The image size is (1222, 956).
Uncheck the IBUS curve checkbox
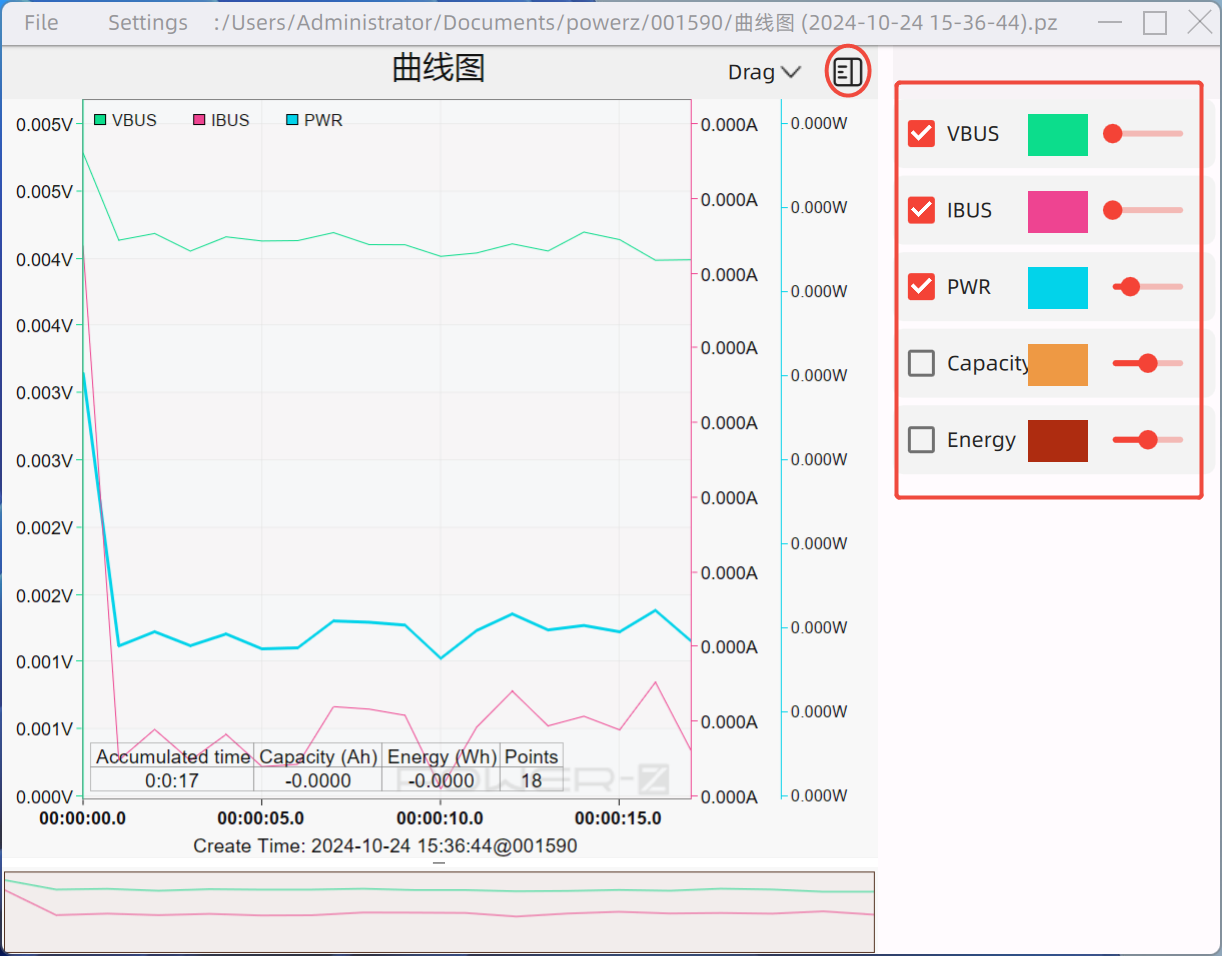[921, 210]
